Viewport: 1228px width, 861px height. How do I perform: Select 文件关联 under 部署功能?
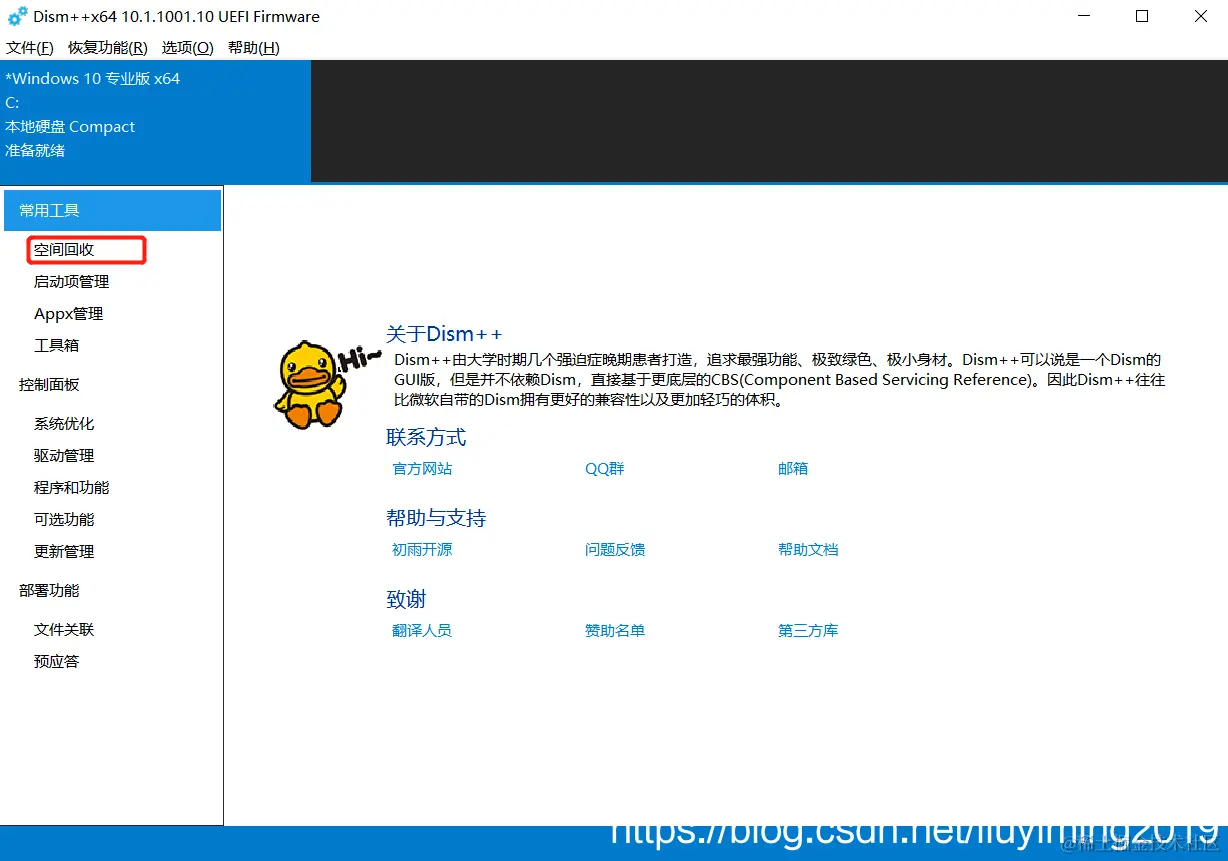(x=66, y=629)
